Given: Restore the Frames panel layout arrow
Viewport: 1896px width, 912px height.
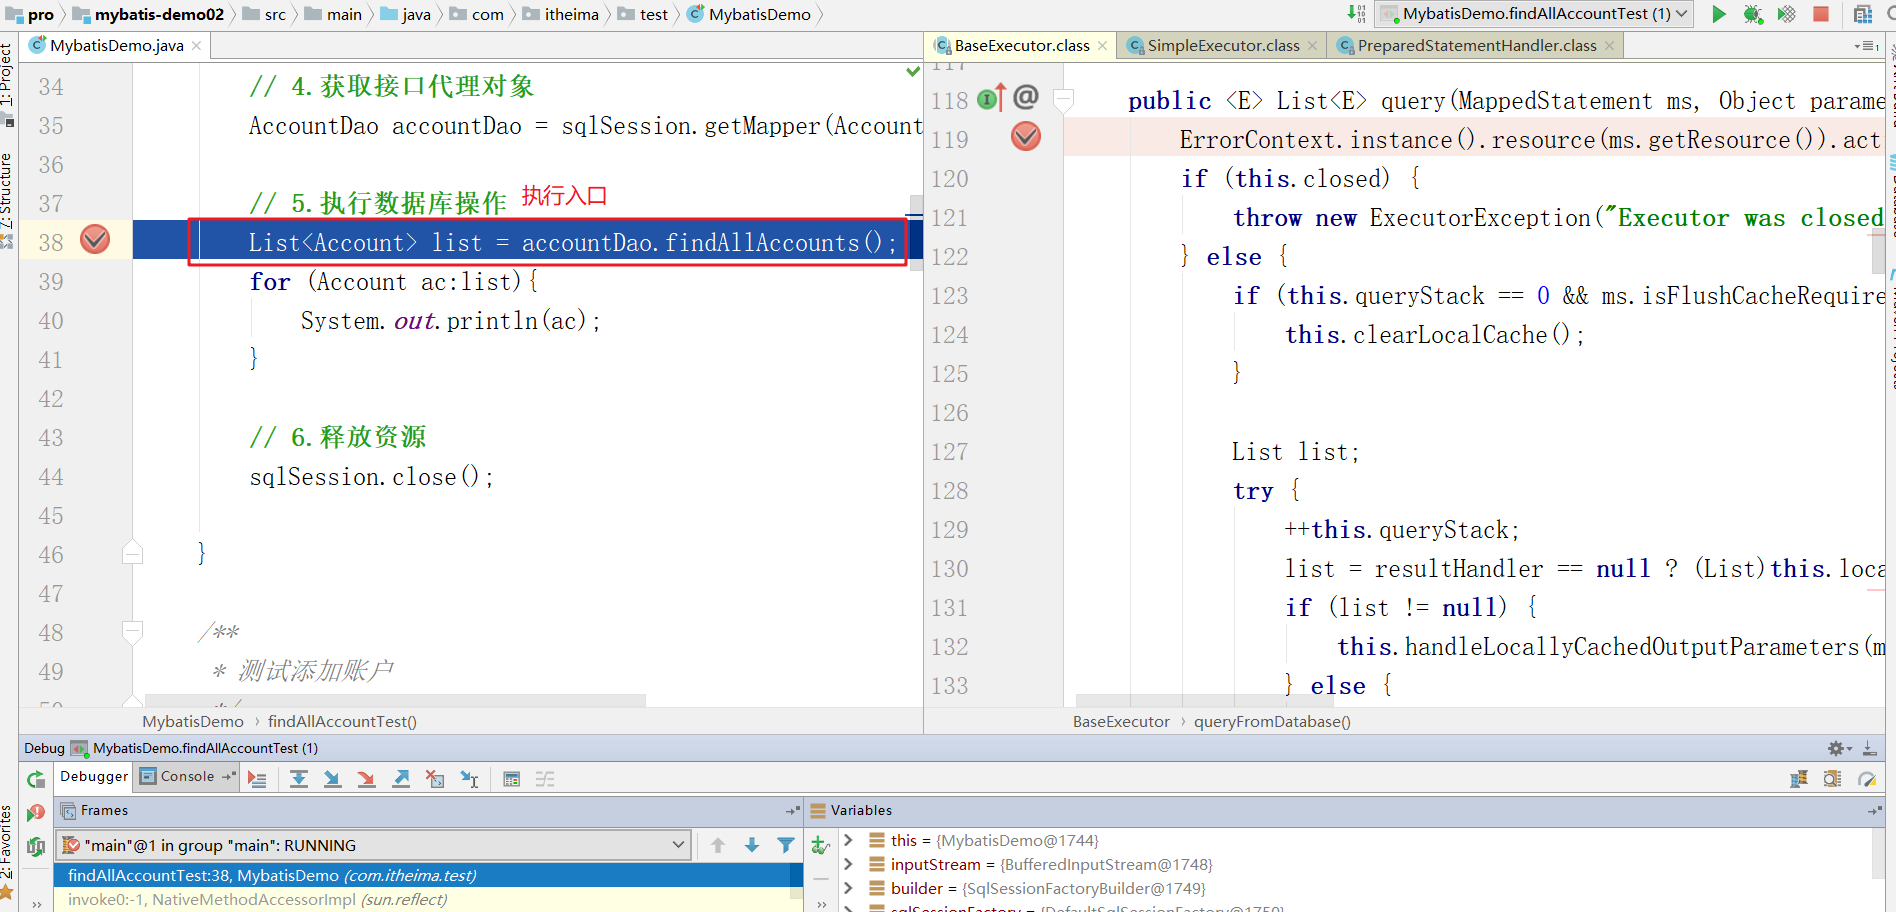Looking at the screenshot, I should [793, 811].
